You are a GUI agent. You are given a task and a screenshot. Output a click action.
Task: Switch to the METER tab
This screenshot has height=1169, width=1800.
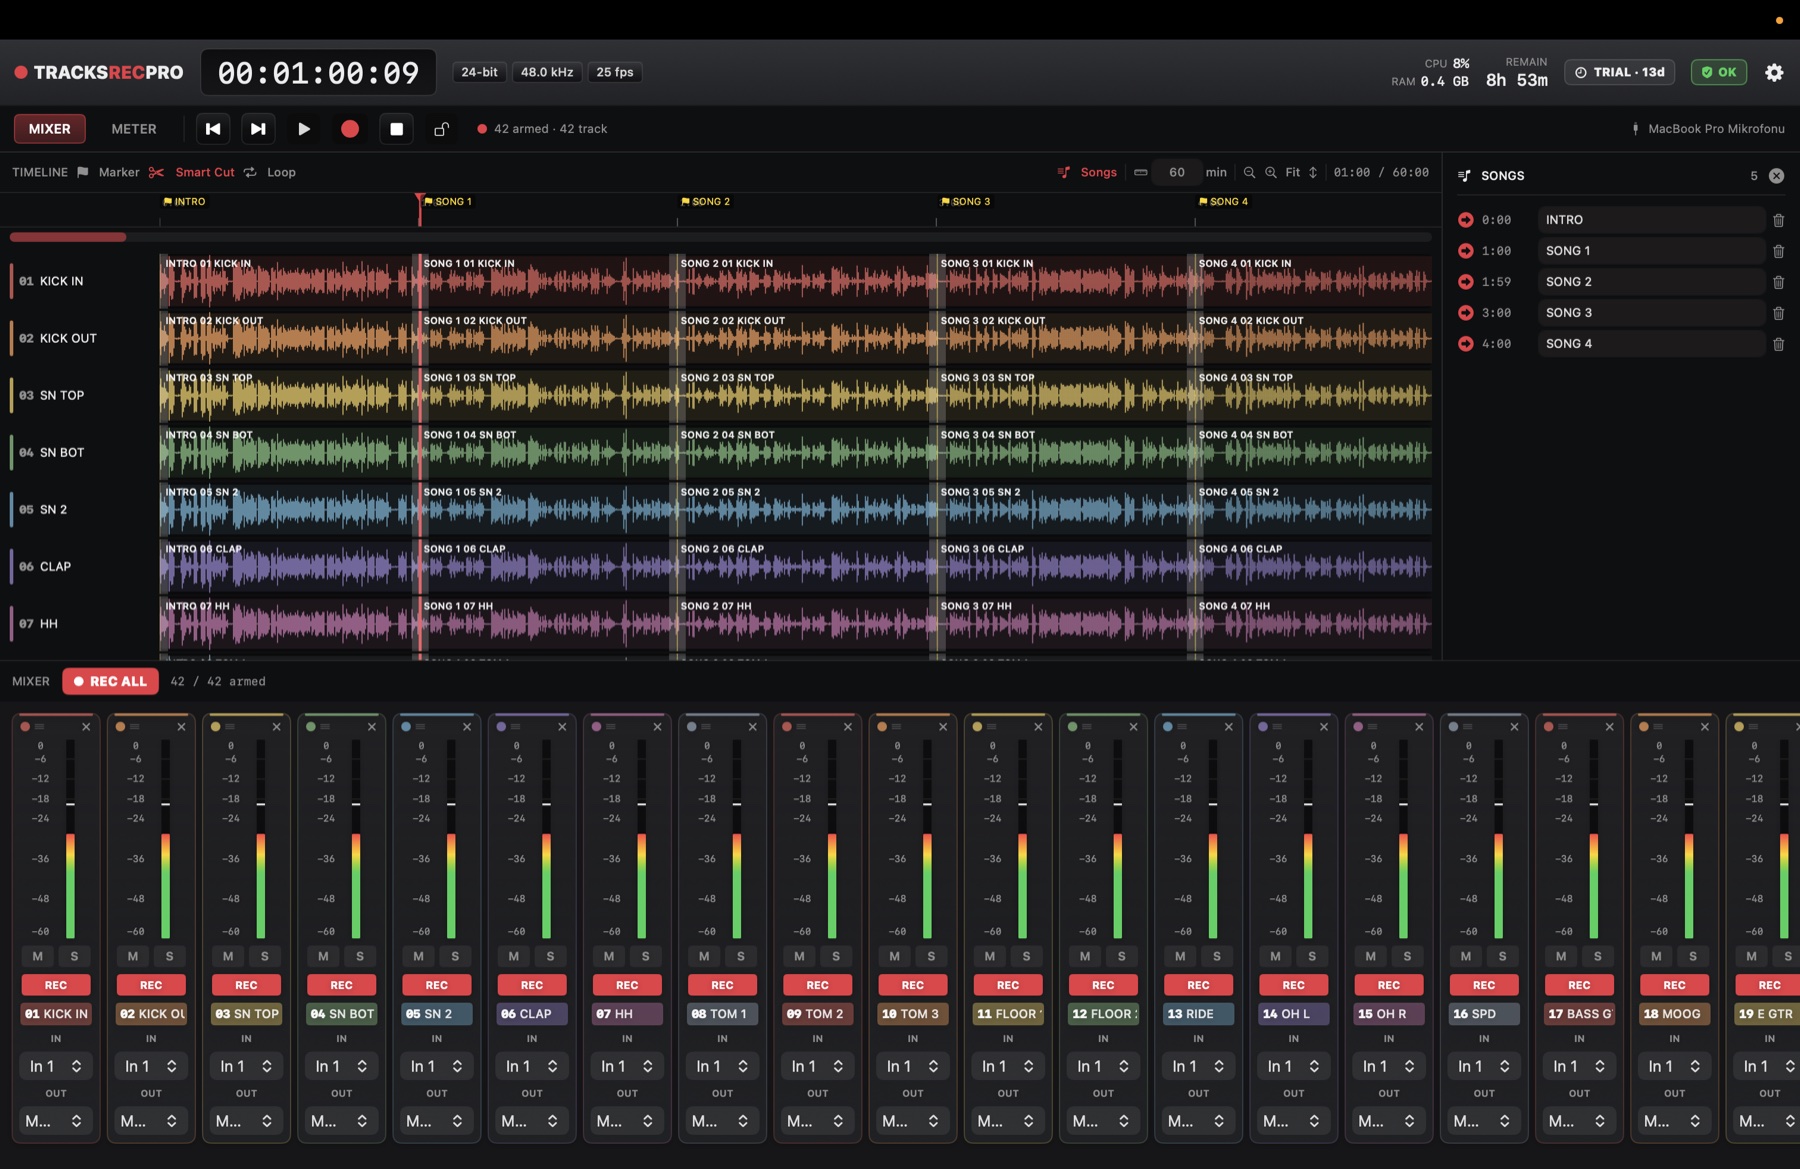tap(134, 129)
